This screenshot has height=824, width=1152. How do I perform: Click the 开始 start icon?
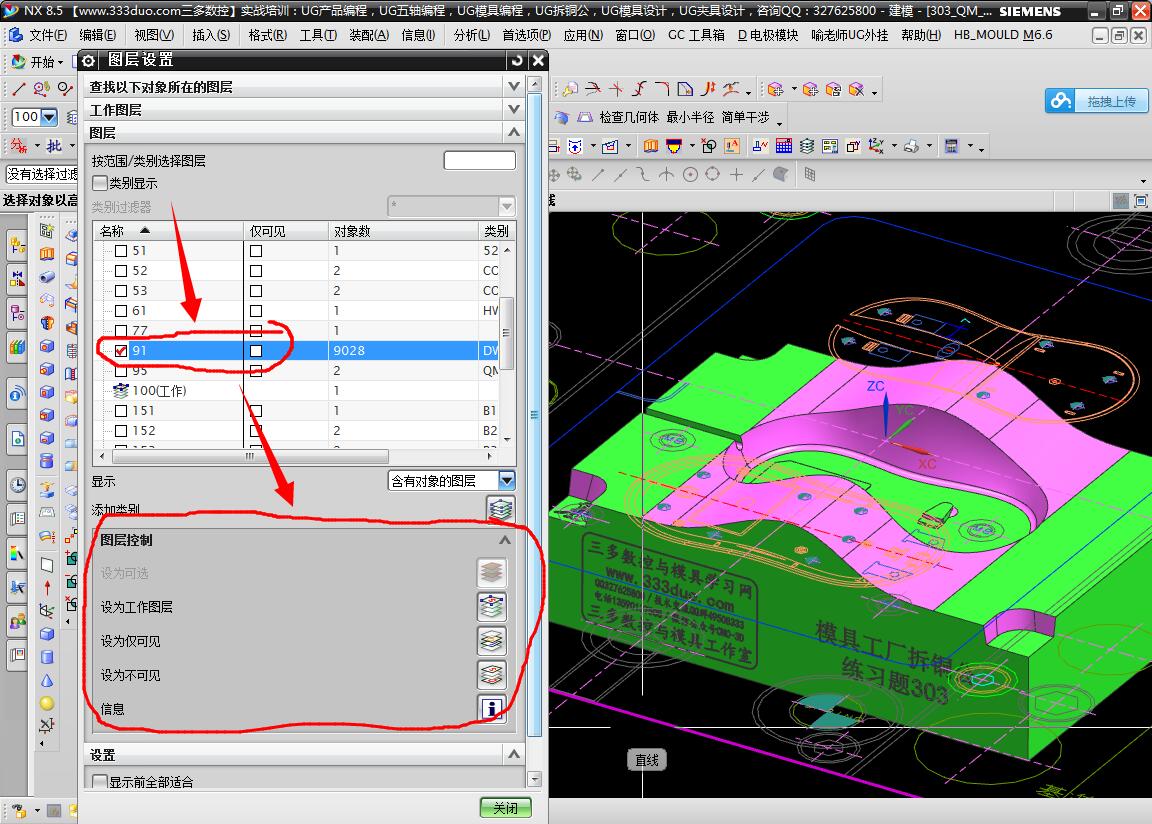point(18,62)
